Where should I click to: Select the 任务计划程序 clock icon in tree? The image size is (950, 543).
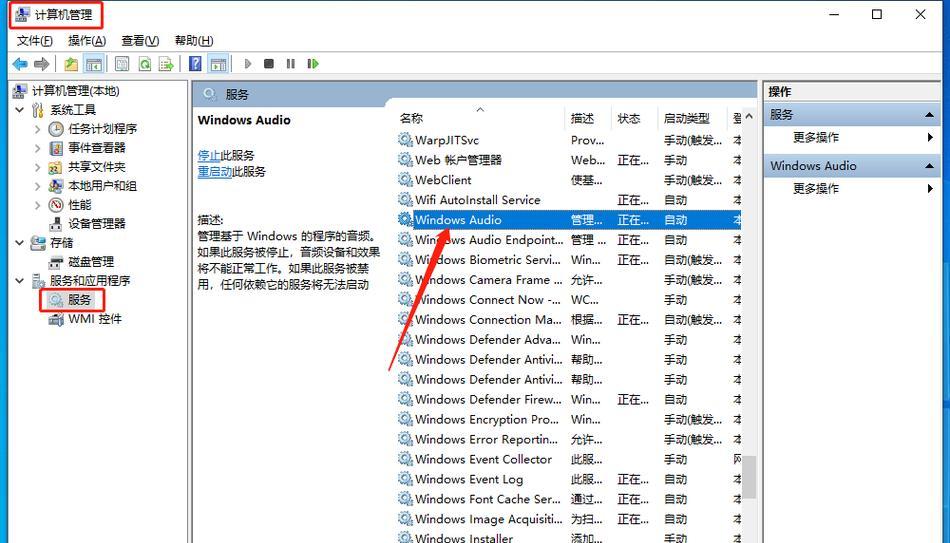coord(56,128)
